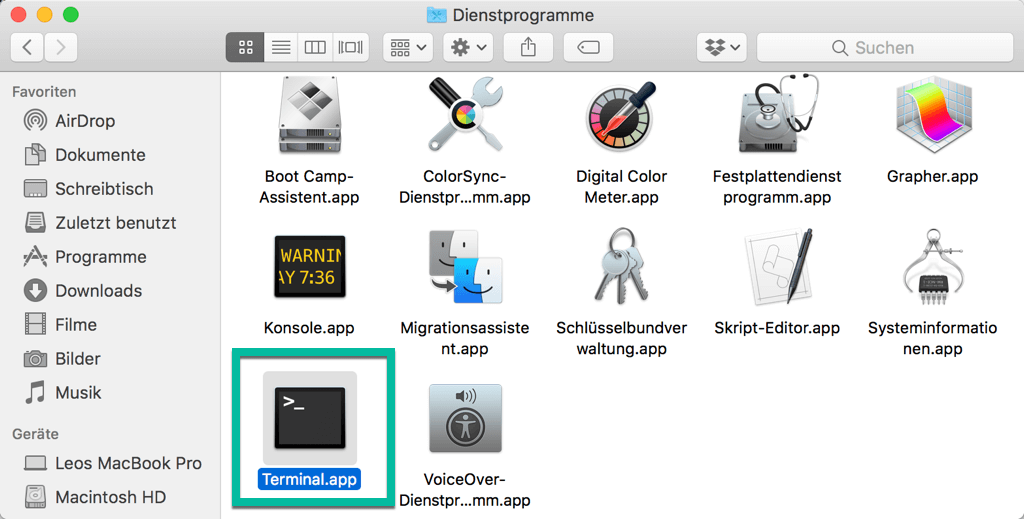This screenshot has width=1024, height=519.
Task: Select Leos MacBook Pro under Geräte
Action: (x=110, y=463)
